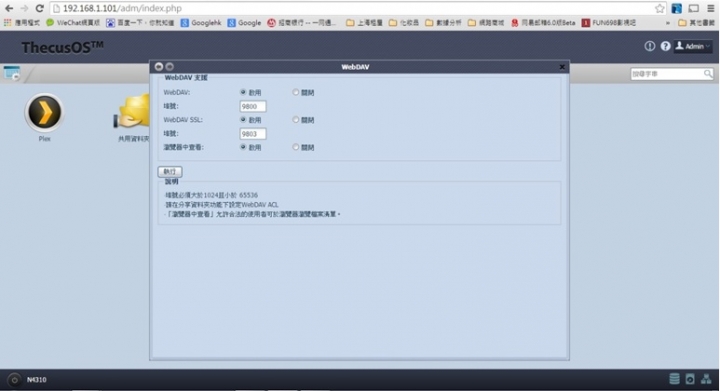Screen dimensions: 720x391
Task: Click the screen-shaped icon beside the browser menu
Action: point(693,8)
